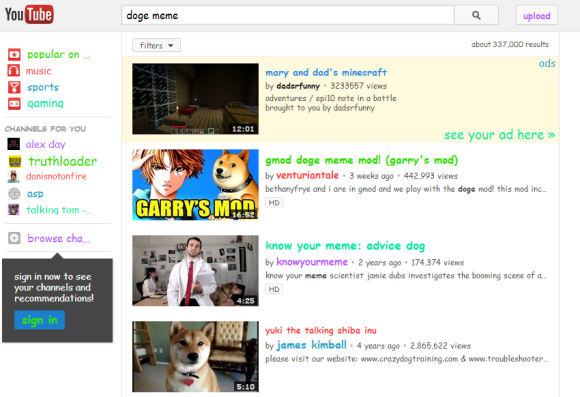The width and height of the screenshot is (580, 397).
Task: Click the magnifying glass search button
Action: click(x=476, y=16)
